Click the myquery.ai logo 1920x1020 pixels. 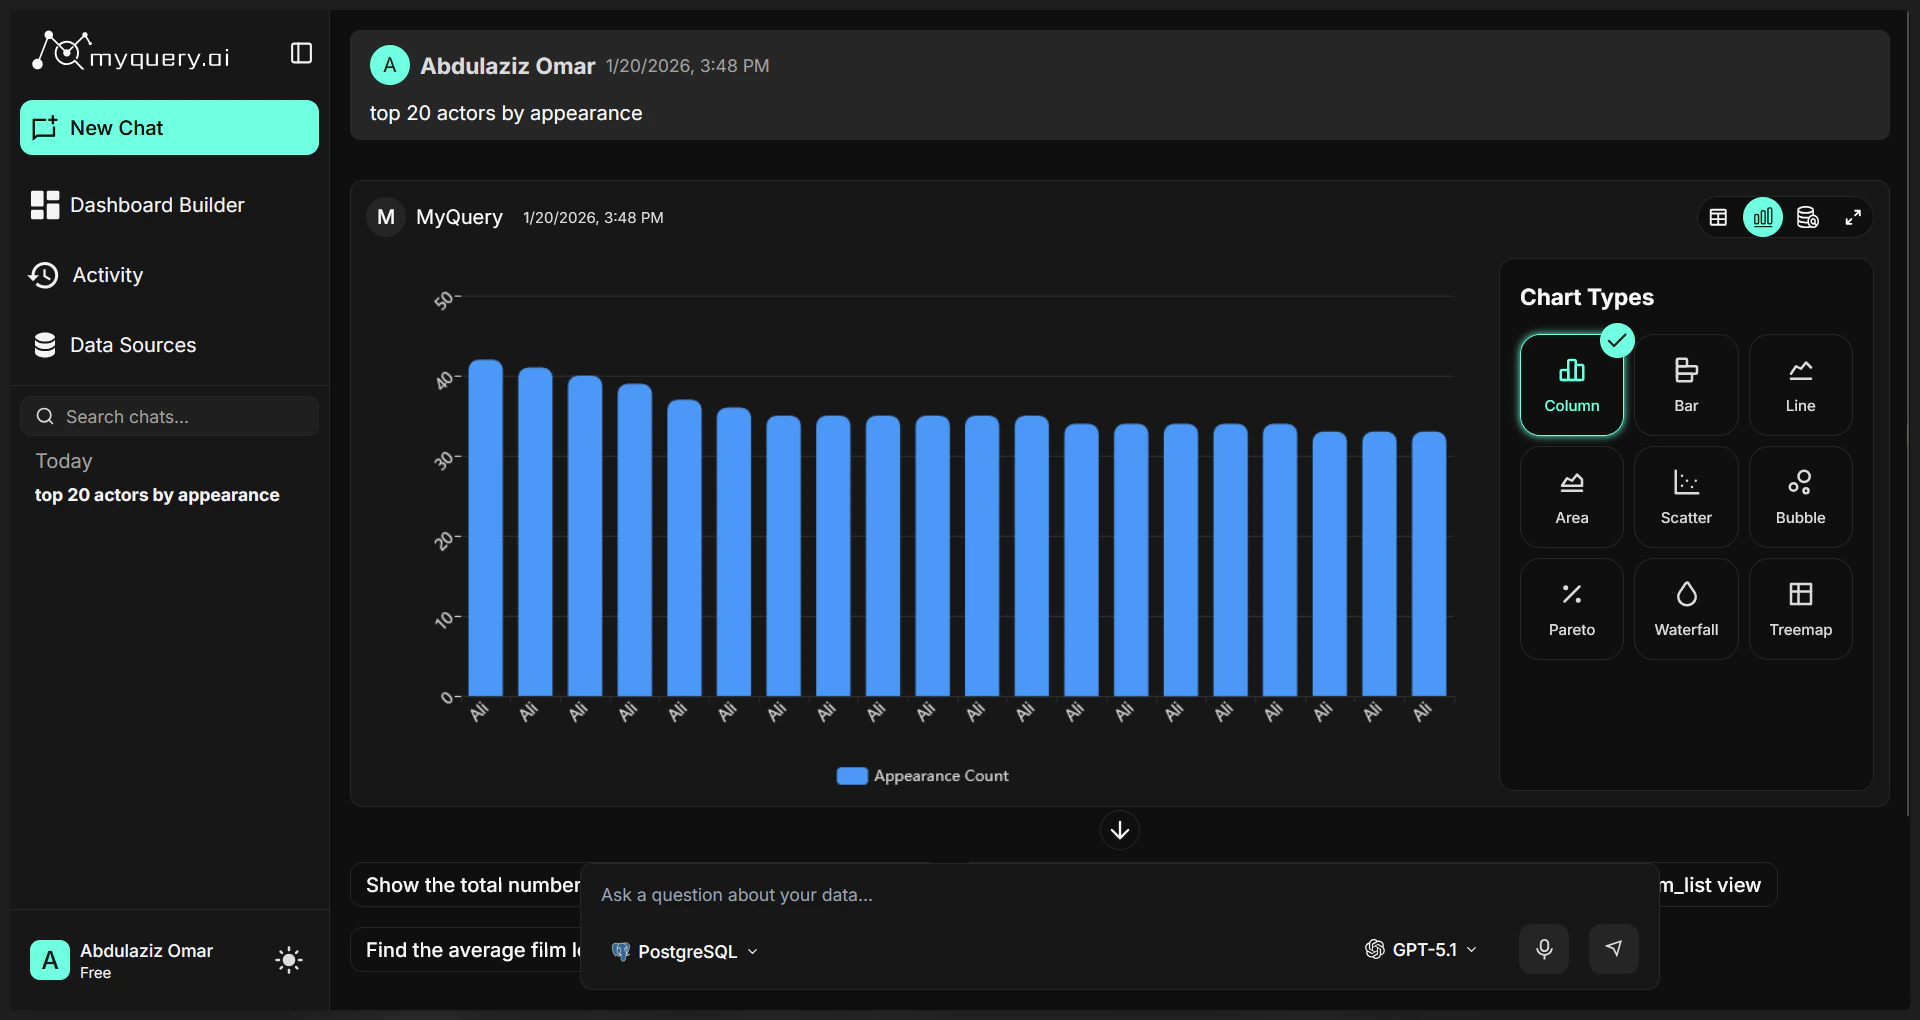pos(131,52)
